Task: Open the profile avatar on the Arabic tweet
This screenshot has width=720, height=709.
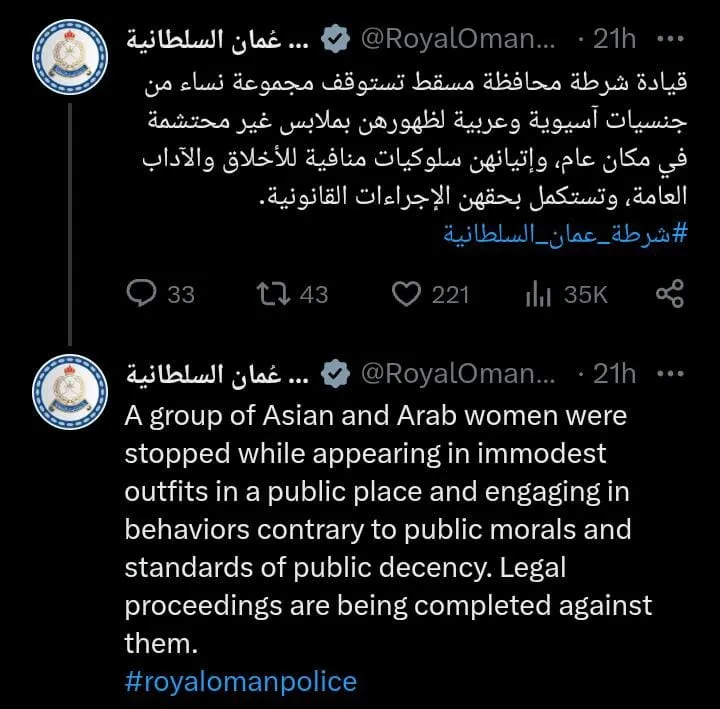Action: coord(68,51)
